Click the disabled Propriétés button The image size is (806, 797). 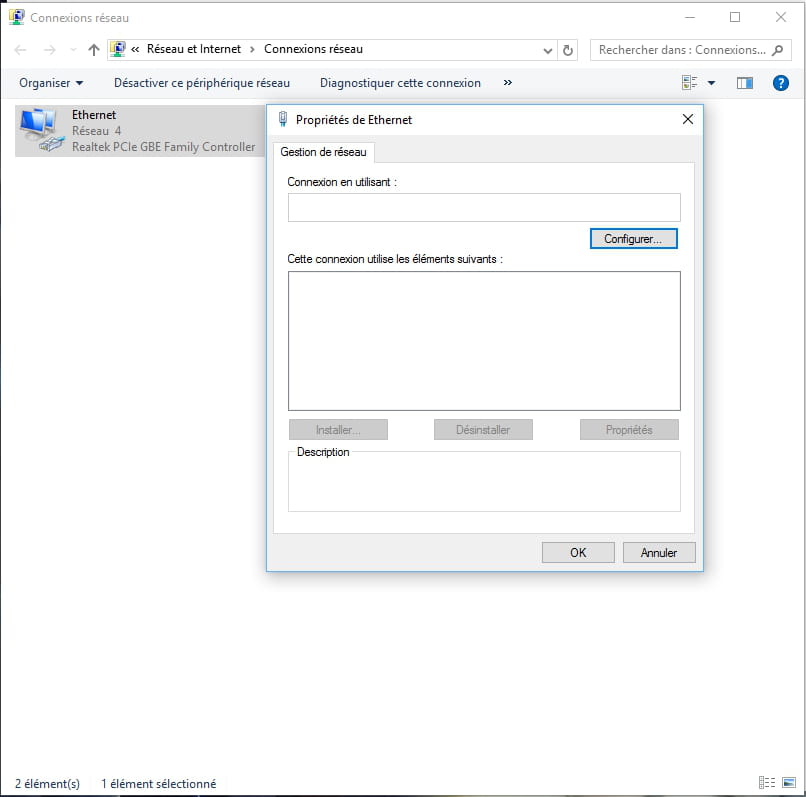point(629,430)
